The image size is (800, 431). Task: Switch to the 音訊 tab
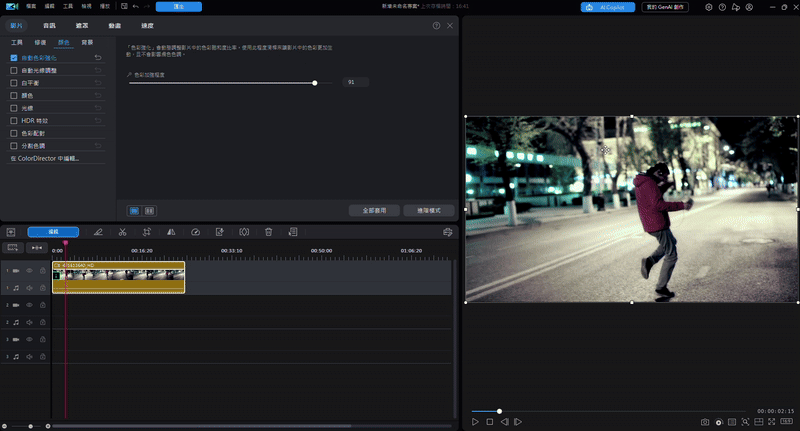coord(50,25)
